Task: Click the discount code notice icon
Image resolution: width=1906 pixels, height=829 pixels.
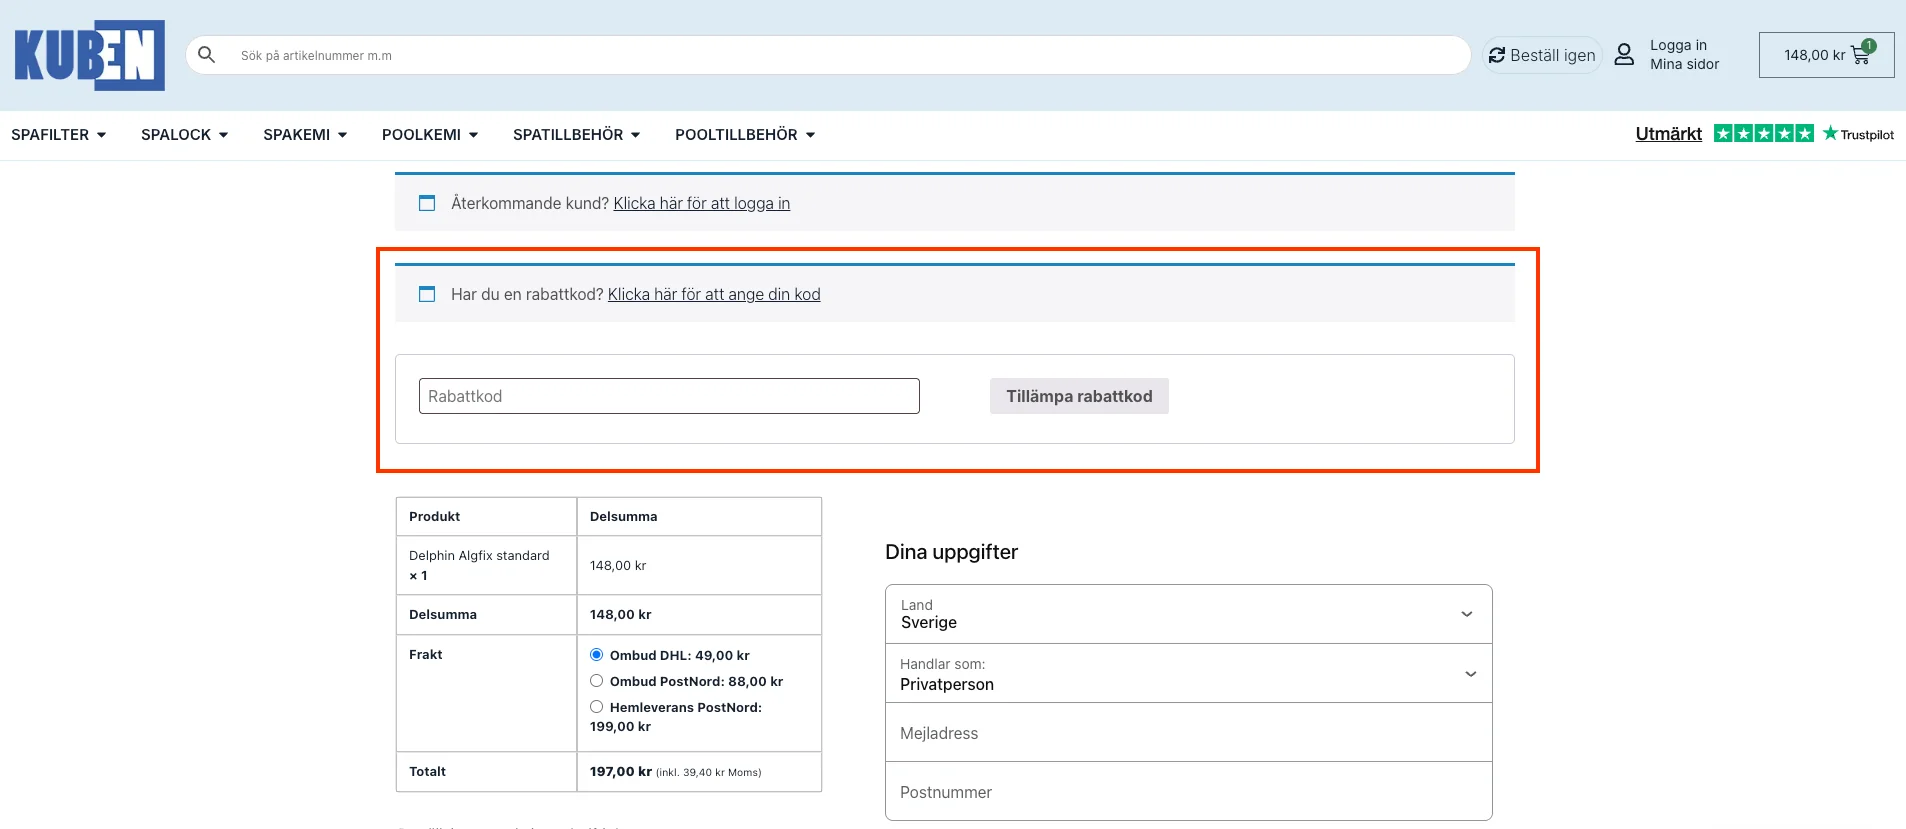Action: click(427, 294)
